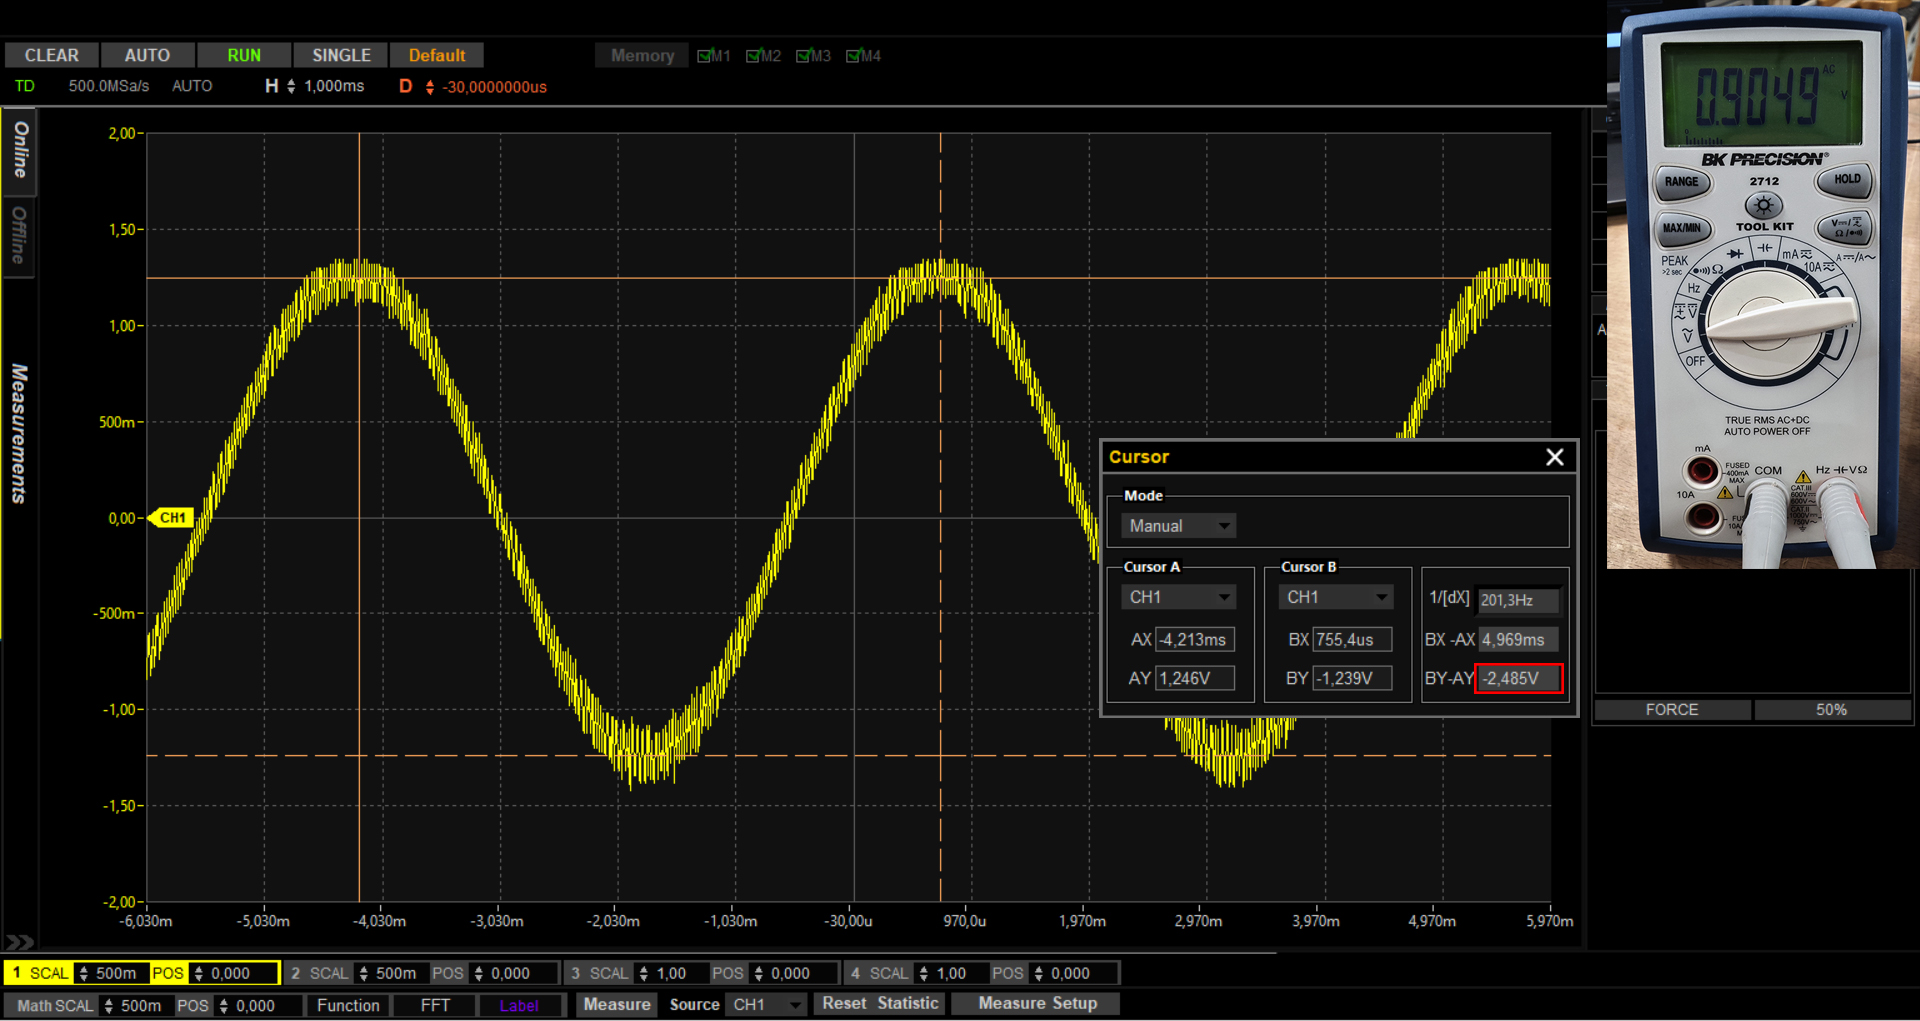Expand the double-chevron panel arrow at bottom left
Screen dimensions: 1920x1021
pos(19,942)
